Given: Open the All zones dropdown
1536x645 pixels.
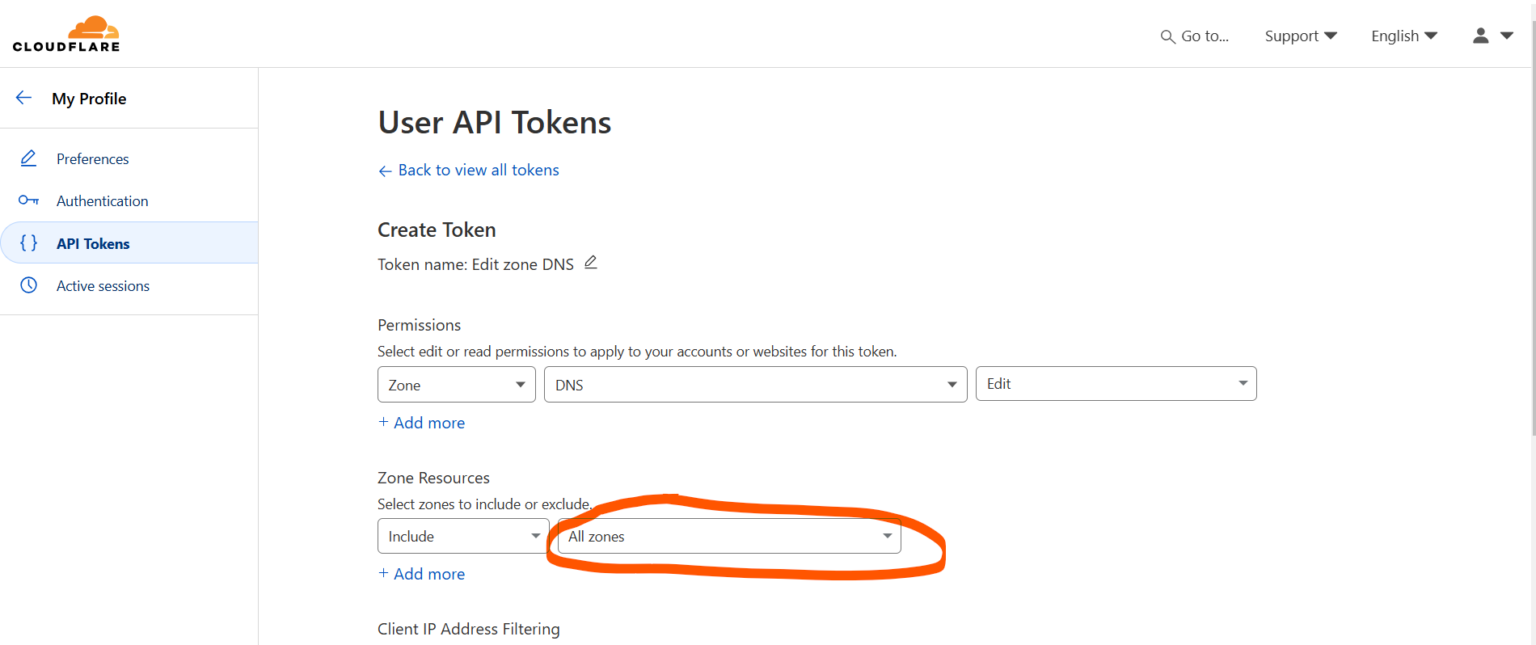Looking at the screenshot, I should point(726,536).
